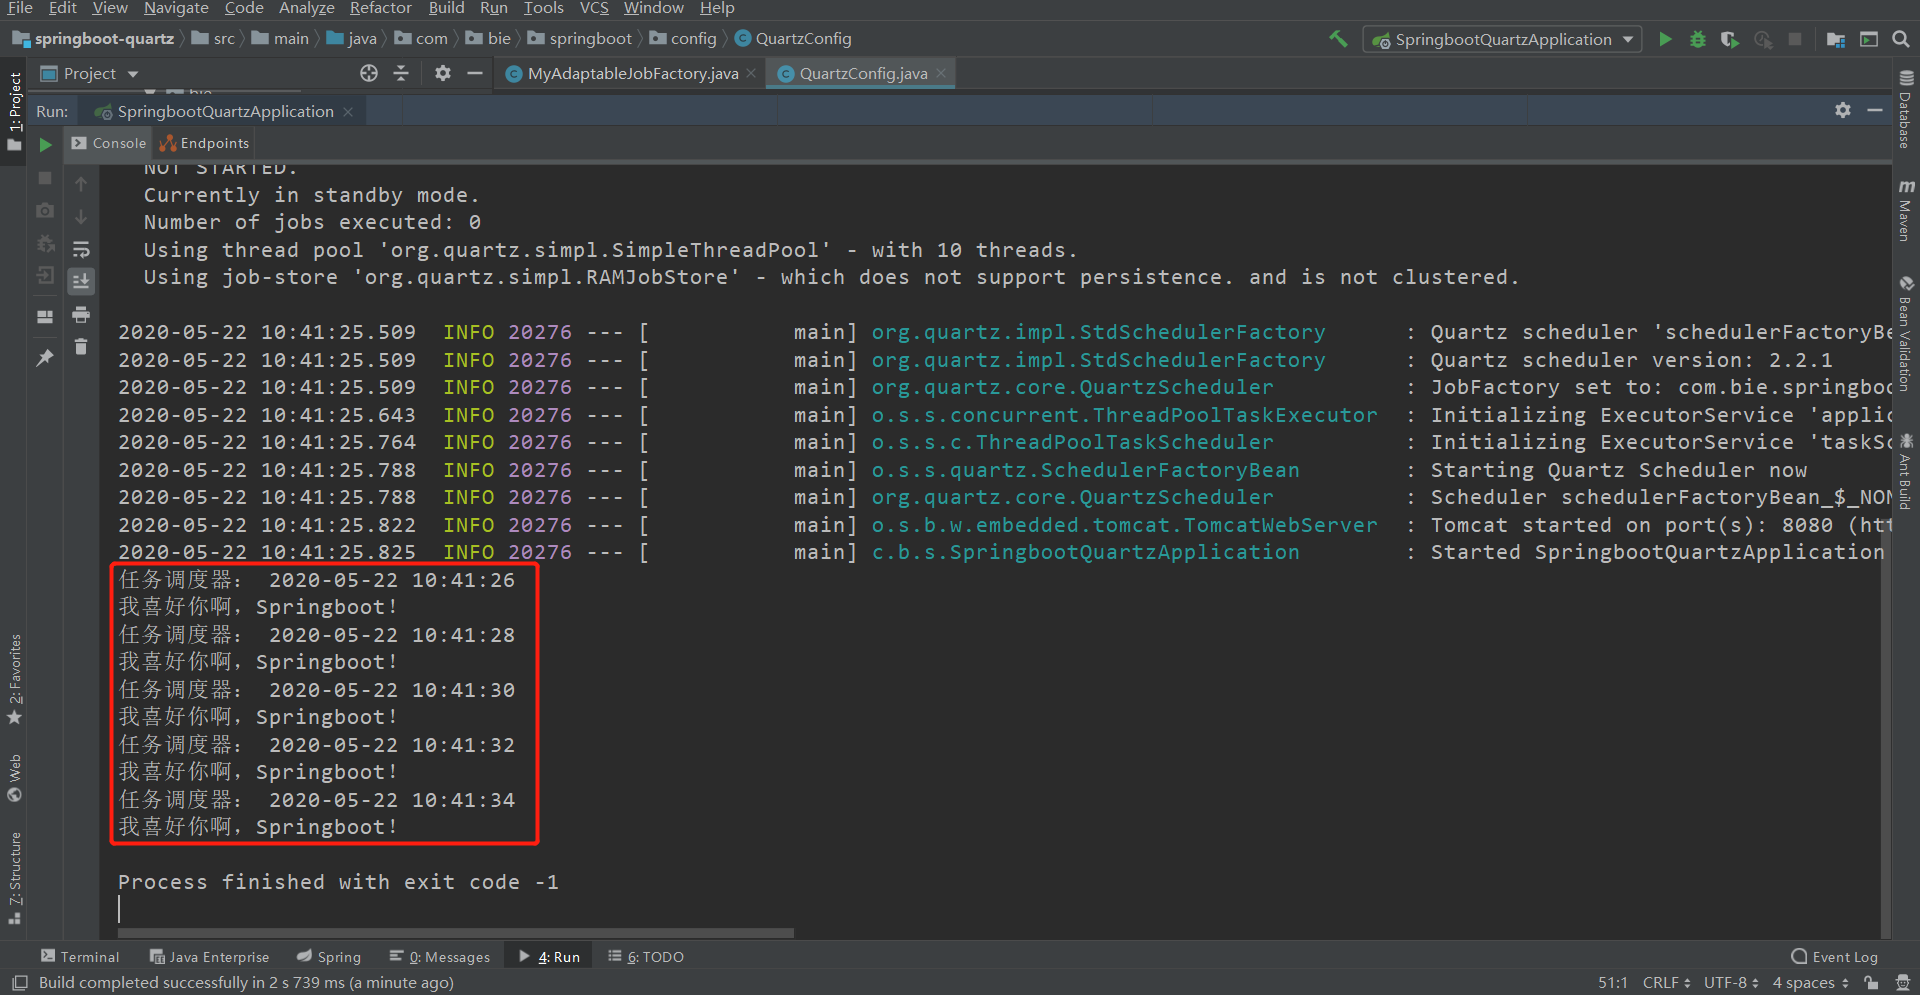Click the down arrow stack trace icon
This screenshot has width=1920, height=995.
(x=81, y=216)
